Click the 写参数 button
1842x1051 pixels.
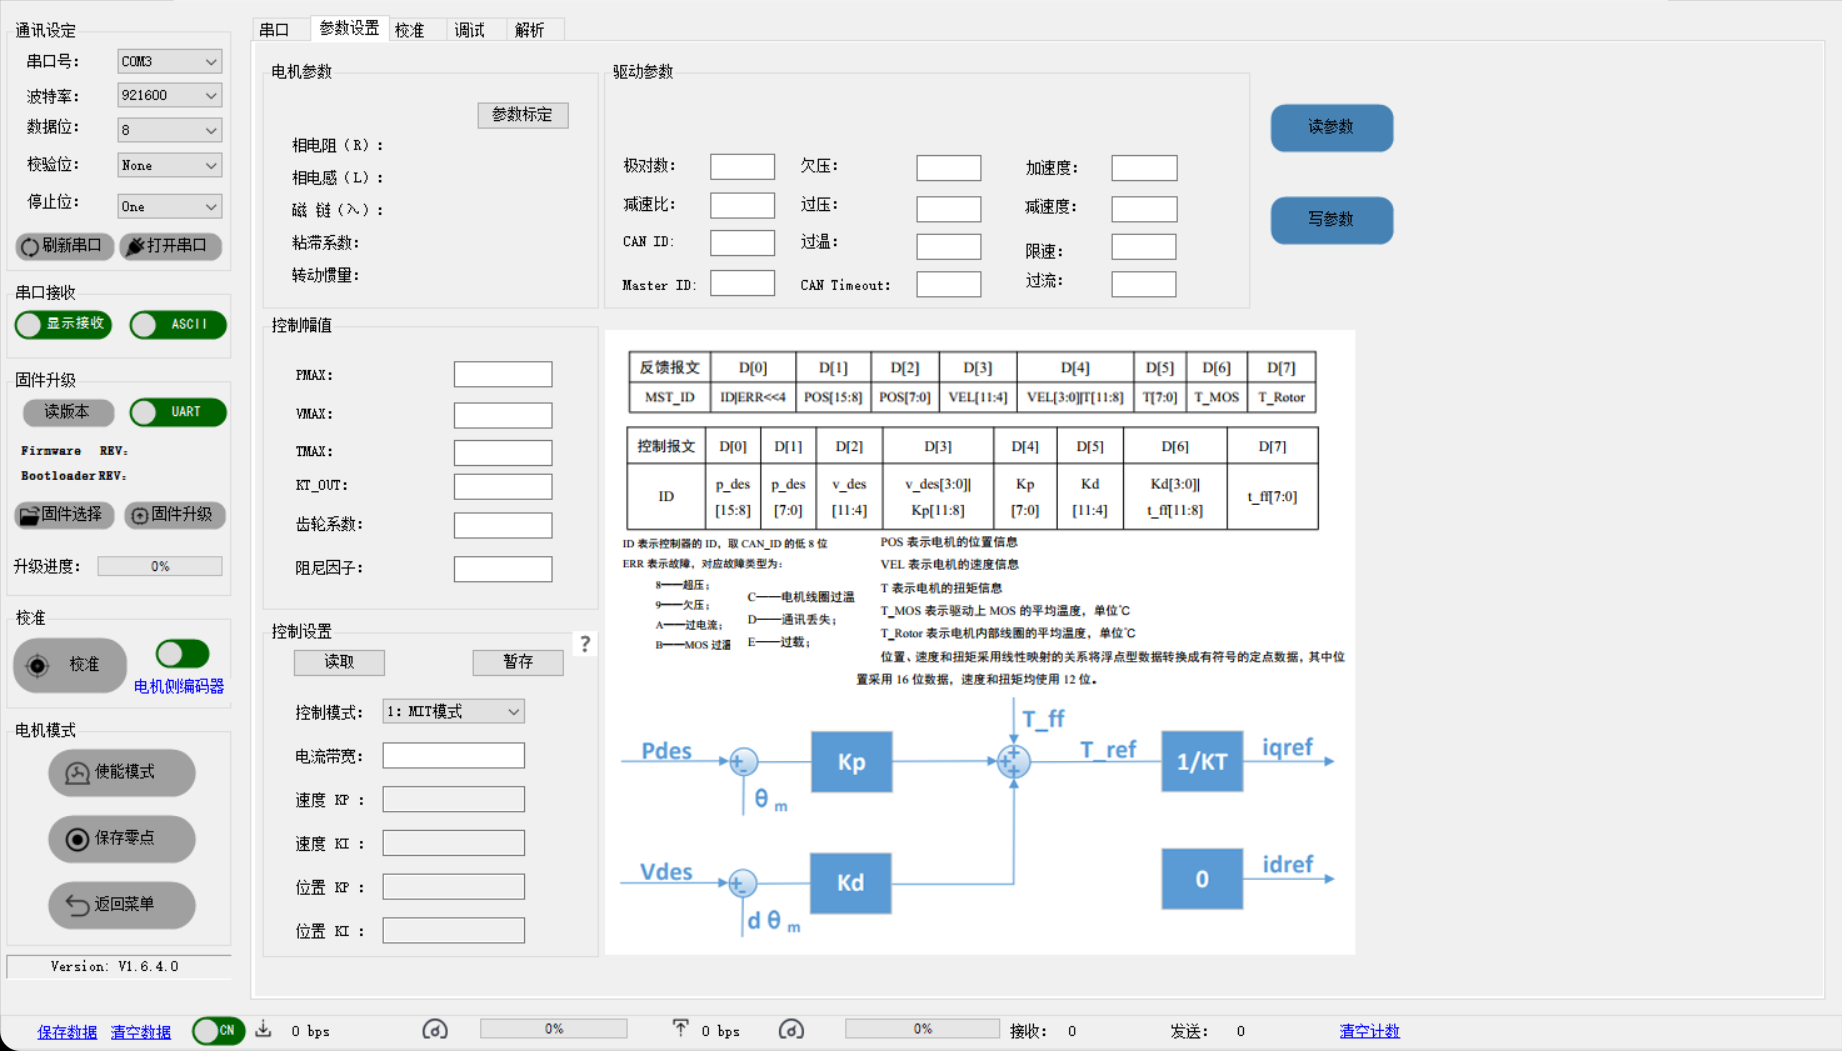(x=1332, y=219)
